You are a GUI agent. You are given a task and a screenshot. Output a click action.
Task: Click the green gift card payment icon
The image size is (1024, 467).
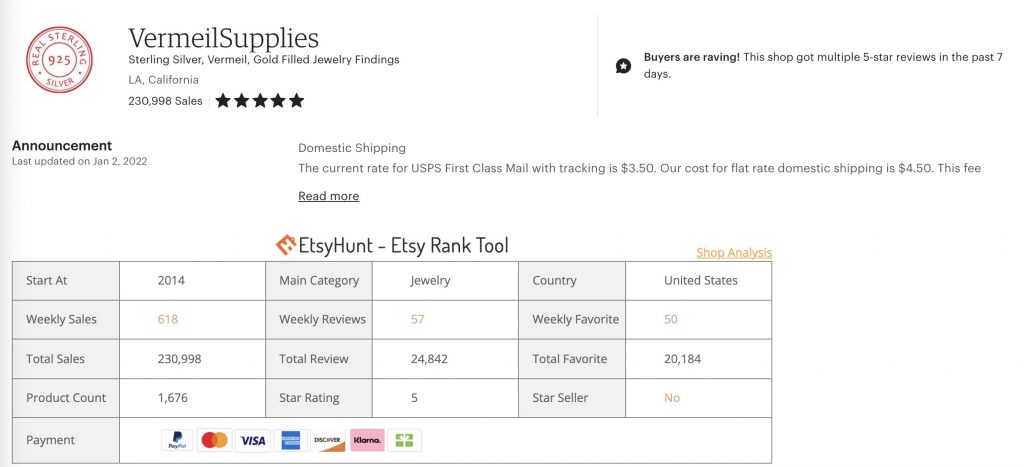(405, 440)
